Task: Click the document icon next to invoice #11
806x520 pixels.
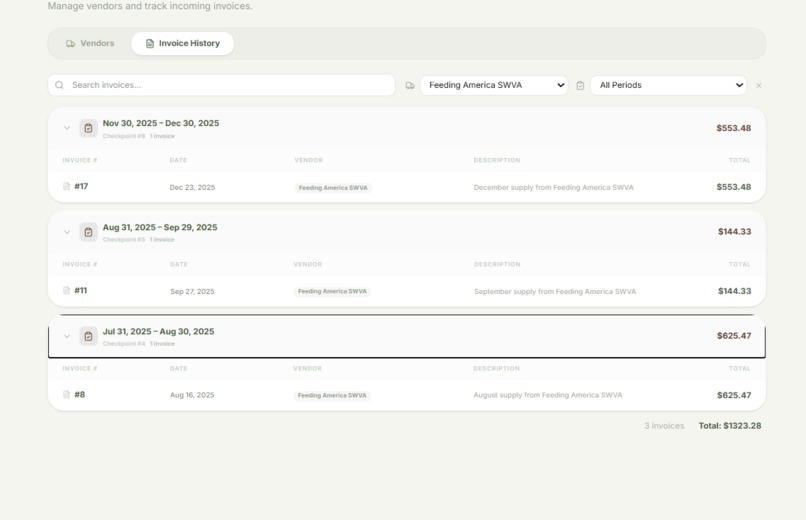Action: pos(66,290)
